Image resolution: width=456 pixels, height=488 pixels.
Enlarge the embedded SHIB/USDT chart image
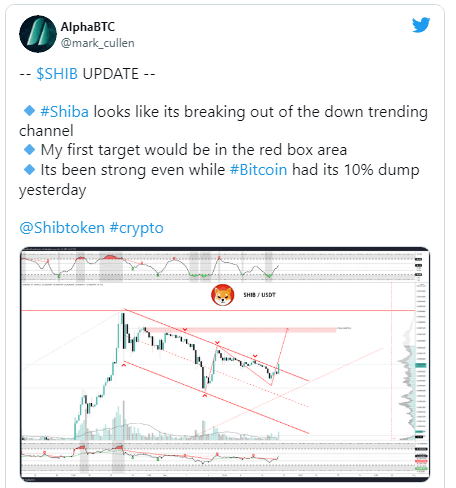point(225,364)
